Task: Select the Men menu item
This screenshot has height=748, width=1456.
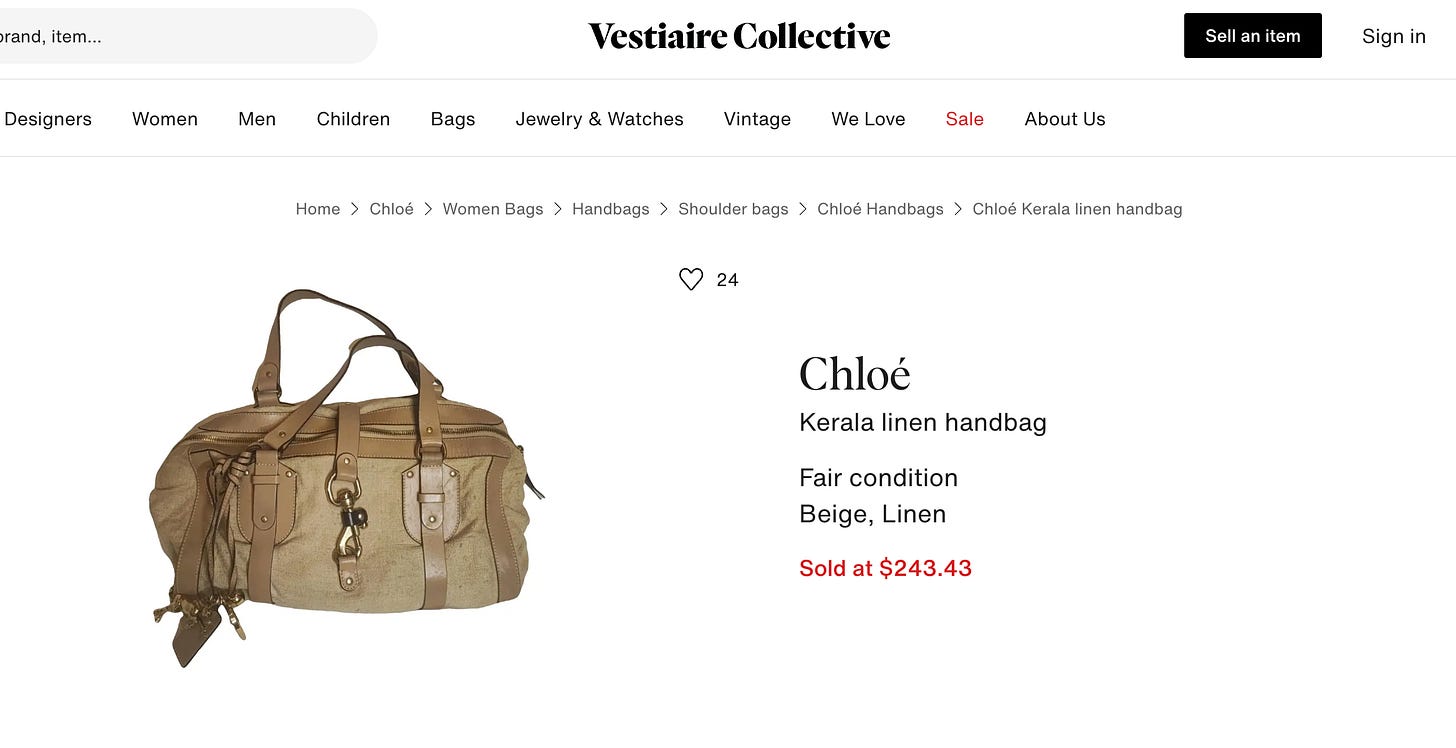Action: (x=257, y=119)
